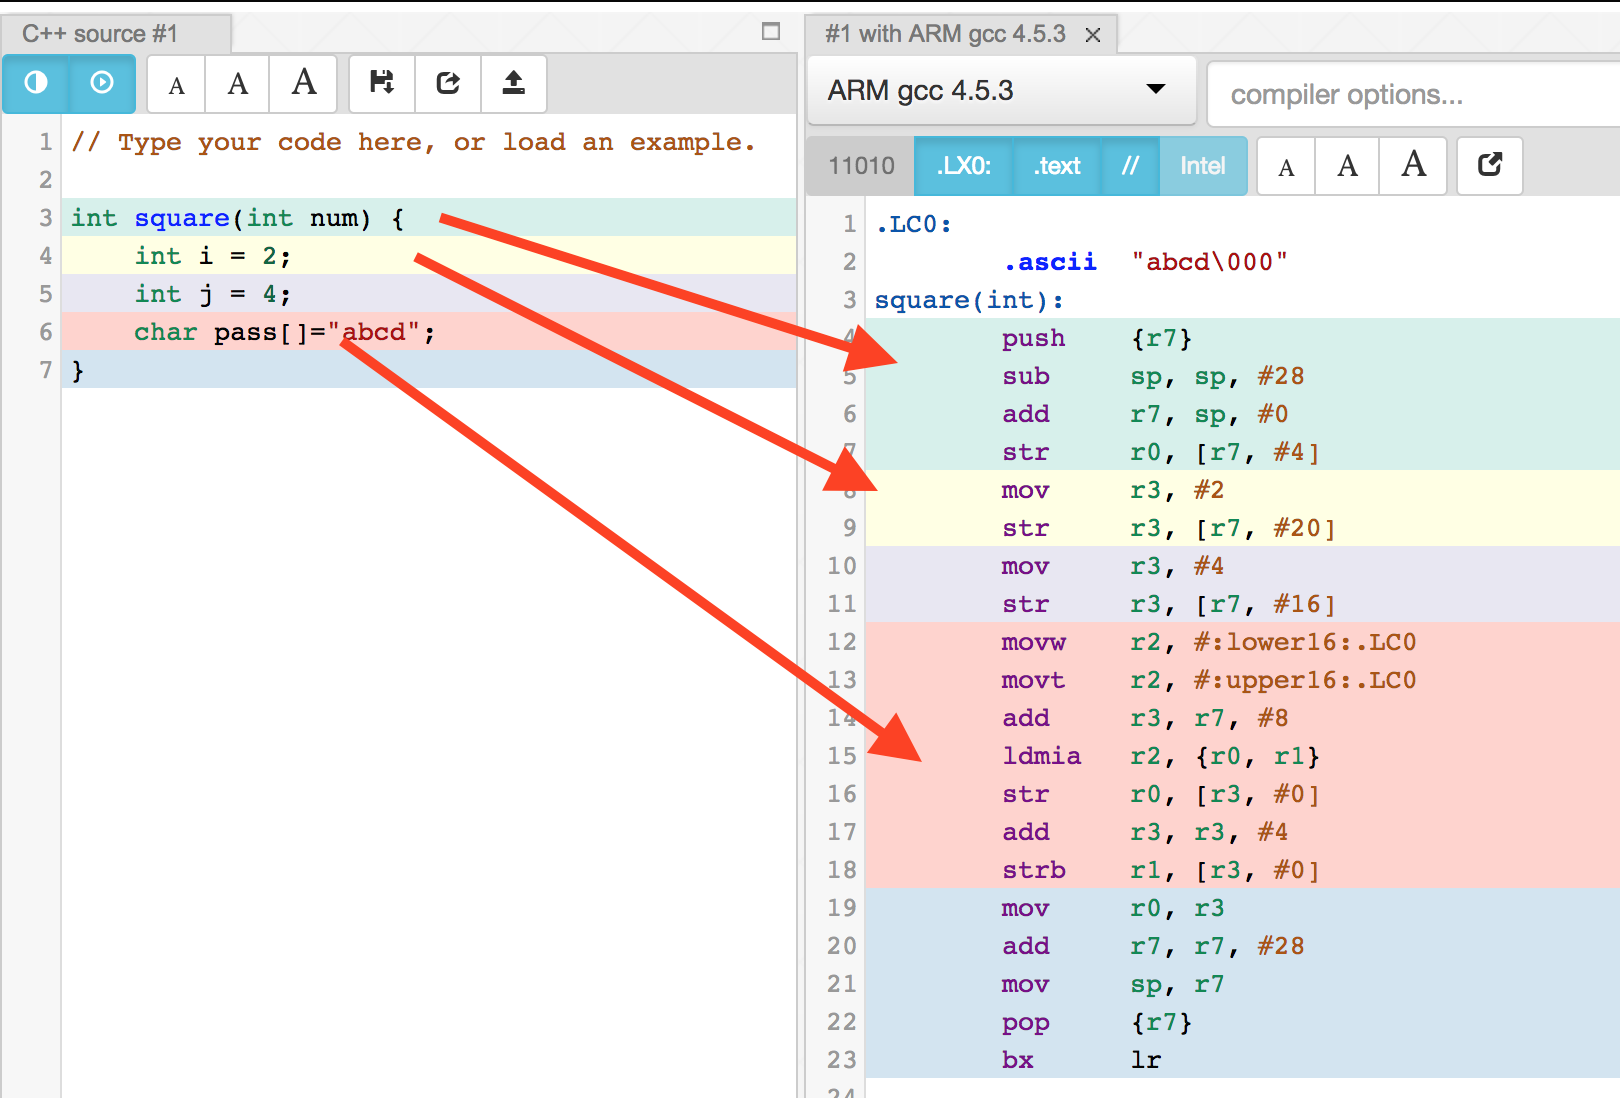Toggle the .LX0: unused labels filter
This screenshot has height=1098, width=1620.
point(963,166)
